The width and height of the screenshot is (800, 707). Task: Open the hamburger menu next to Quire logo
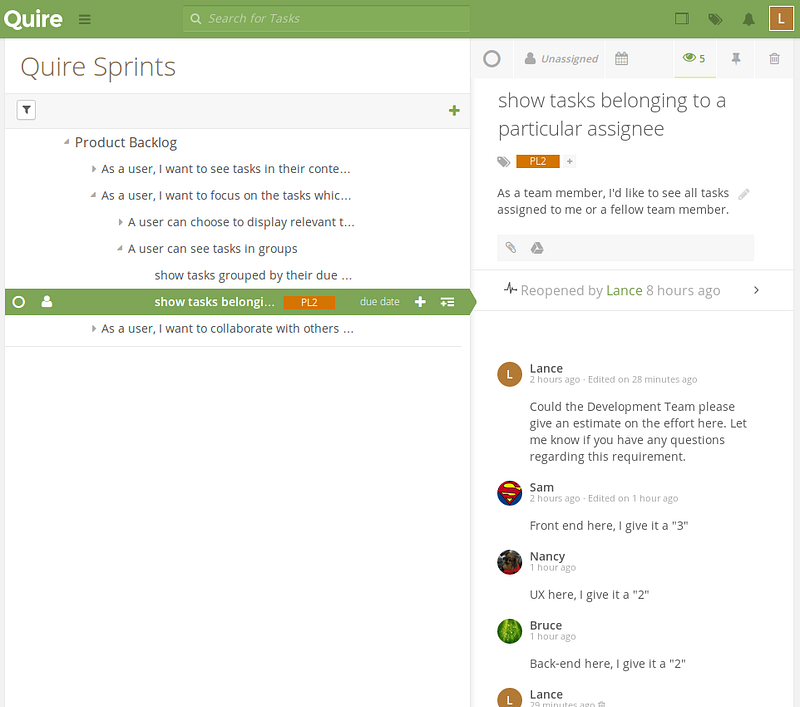[85, 19]
